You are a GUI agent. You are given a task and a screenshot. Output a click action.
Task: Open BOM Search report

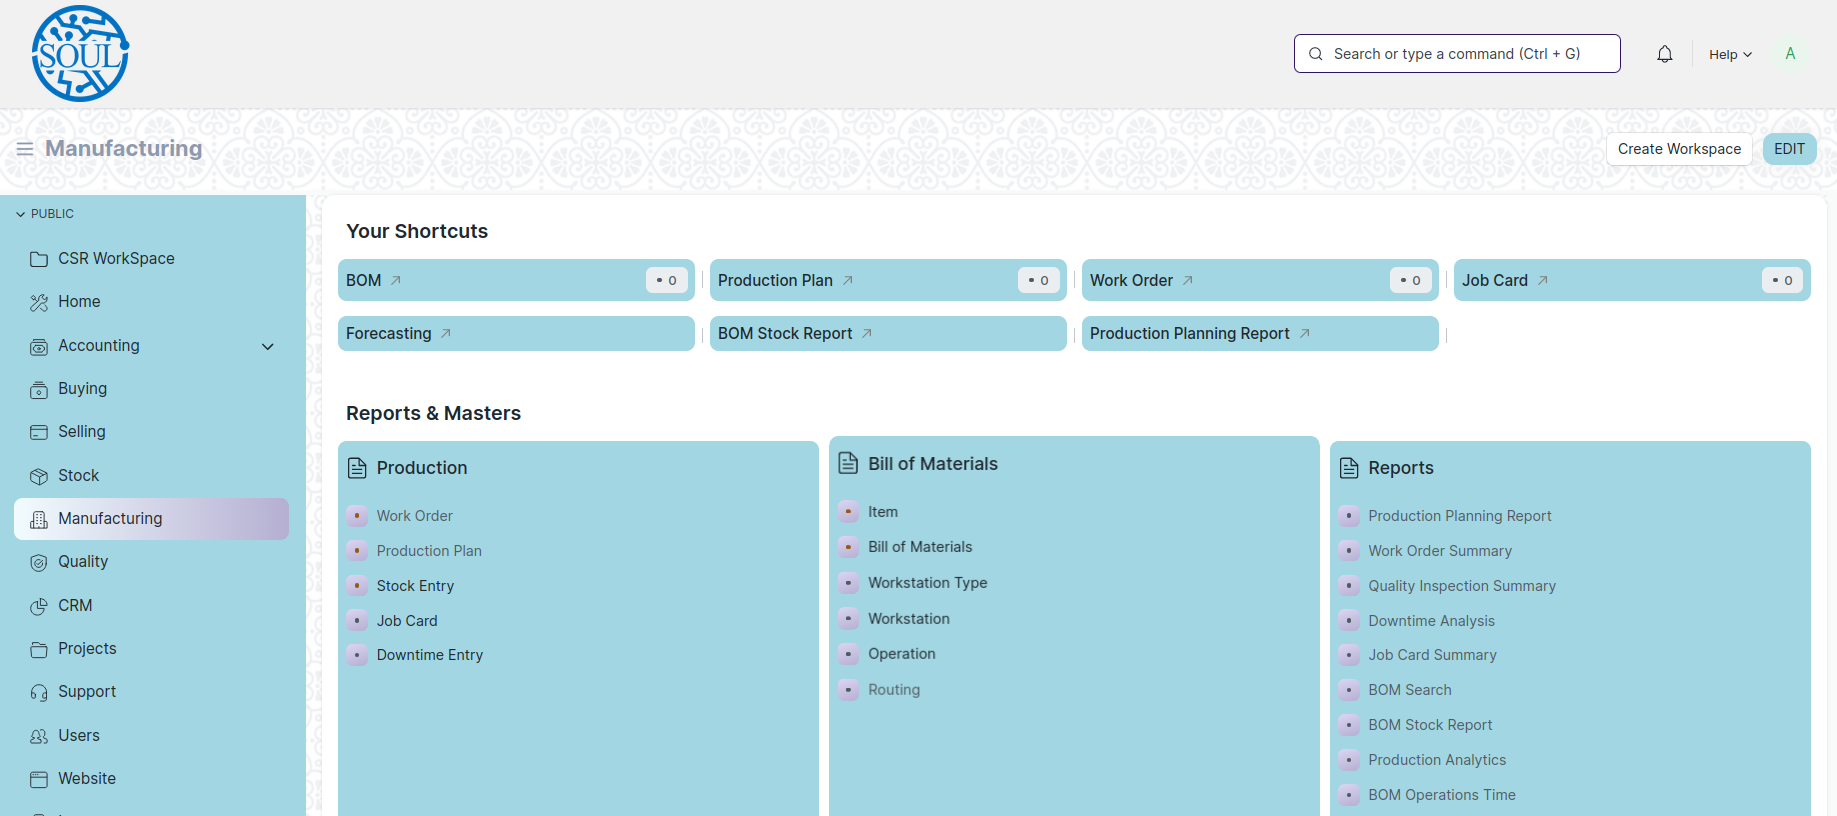click(1410, 690)
